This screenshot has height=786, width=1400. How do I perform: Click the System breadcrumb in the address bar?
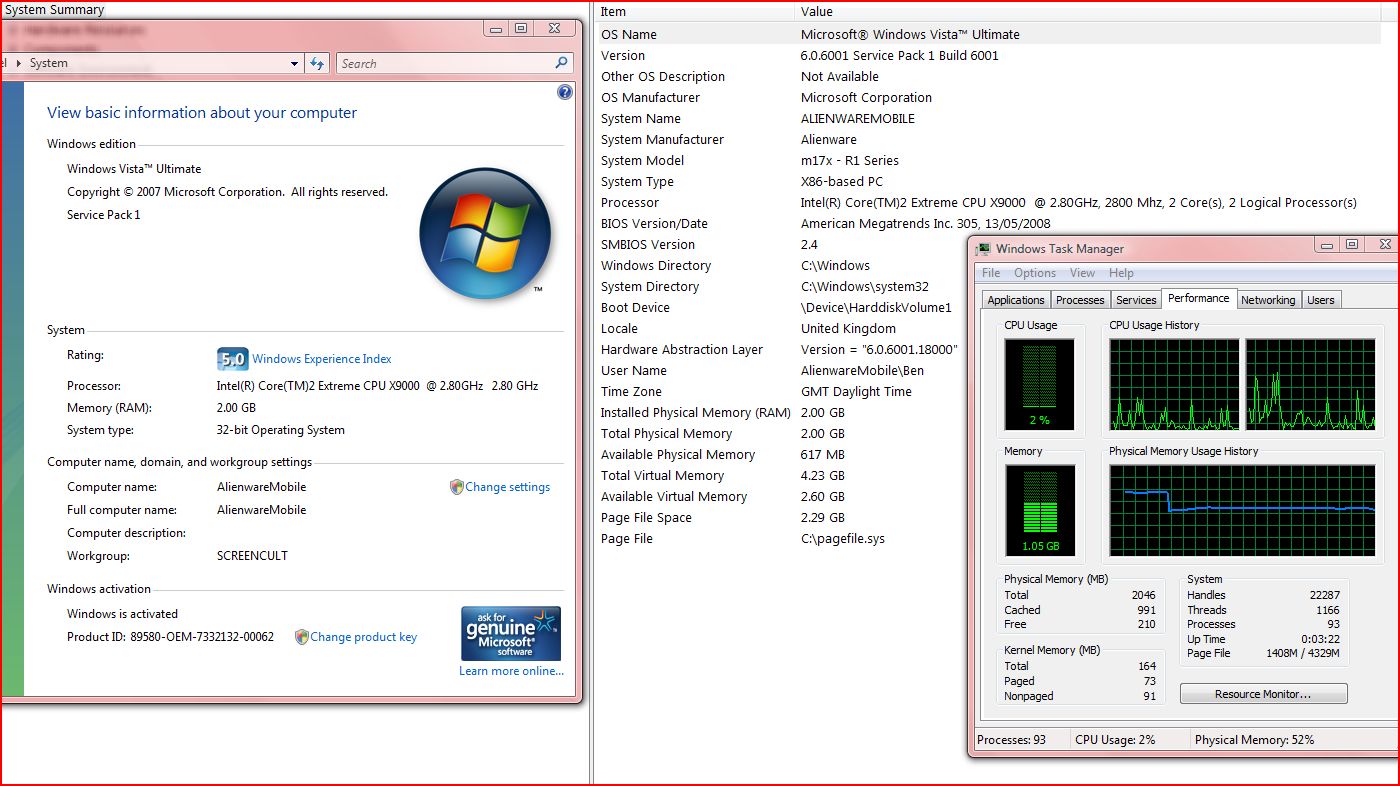48,63
